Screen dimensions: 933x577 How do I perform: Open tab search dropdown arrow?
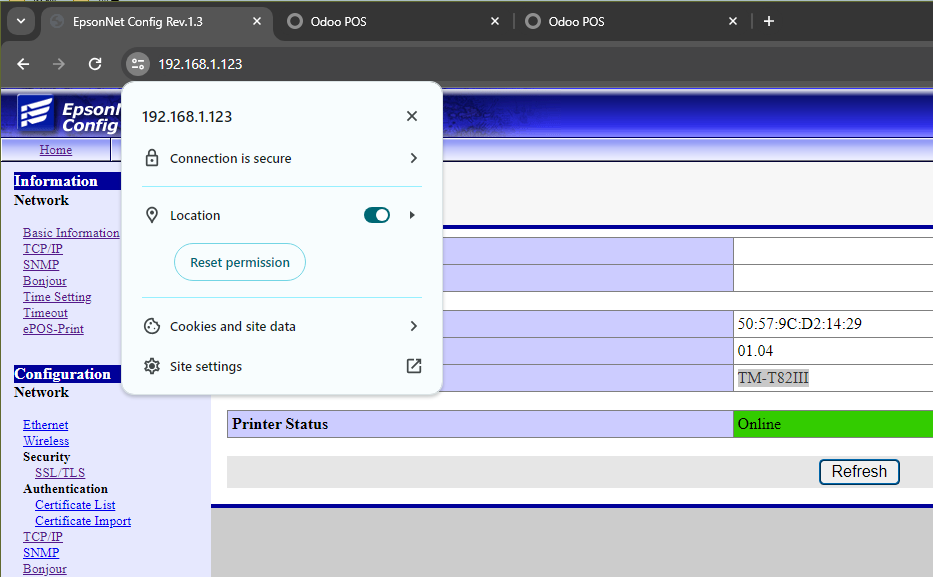pyautogui.click(x=21, y=21)
